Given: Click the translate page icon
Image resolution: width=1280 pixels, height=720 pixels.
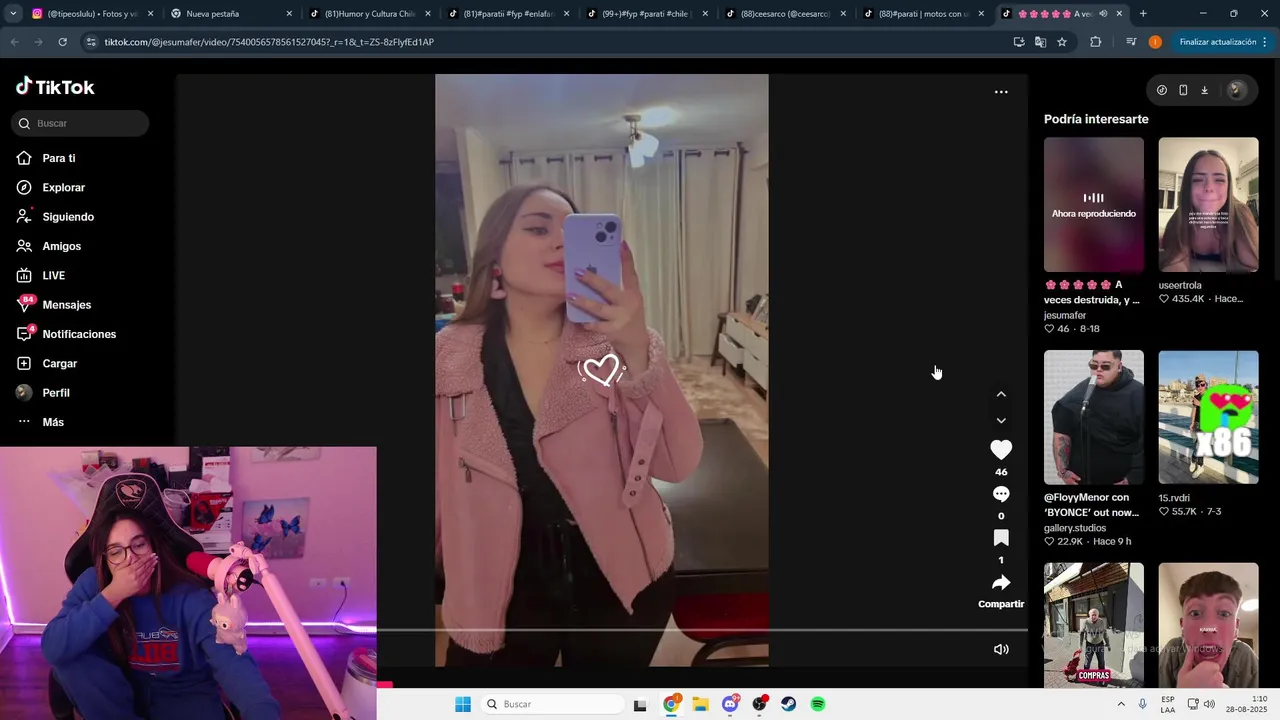Looking at the screenshot, I should pos(1040,42).
